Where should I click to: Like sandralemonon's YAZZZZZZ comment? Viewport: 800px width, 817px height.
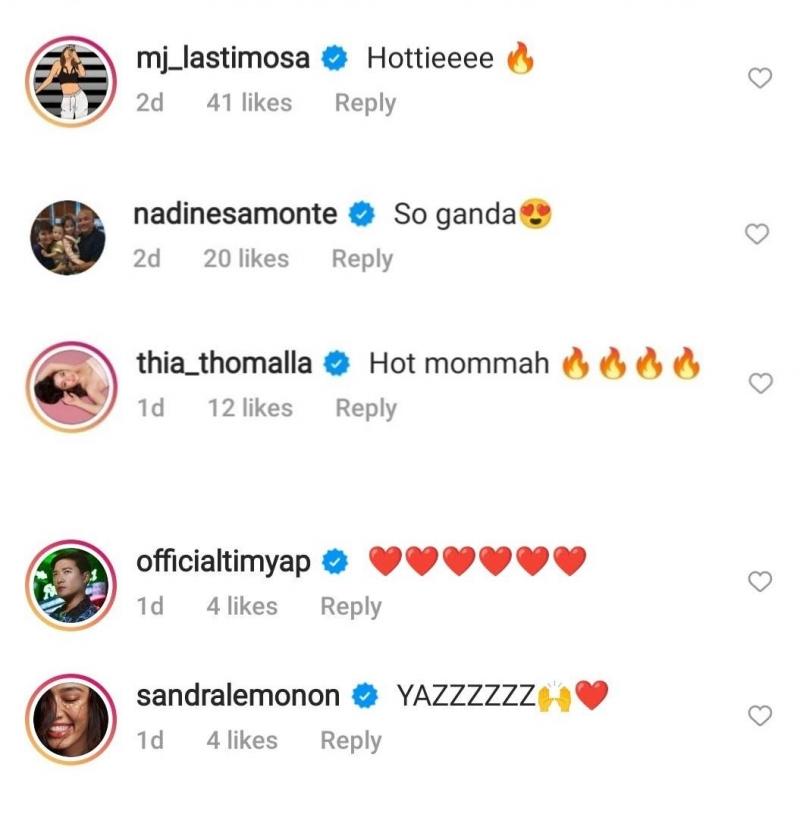point(760,715)
